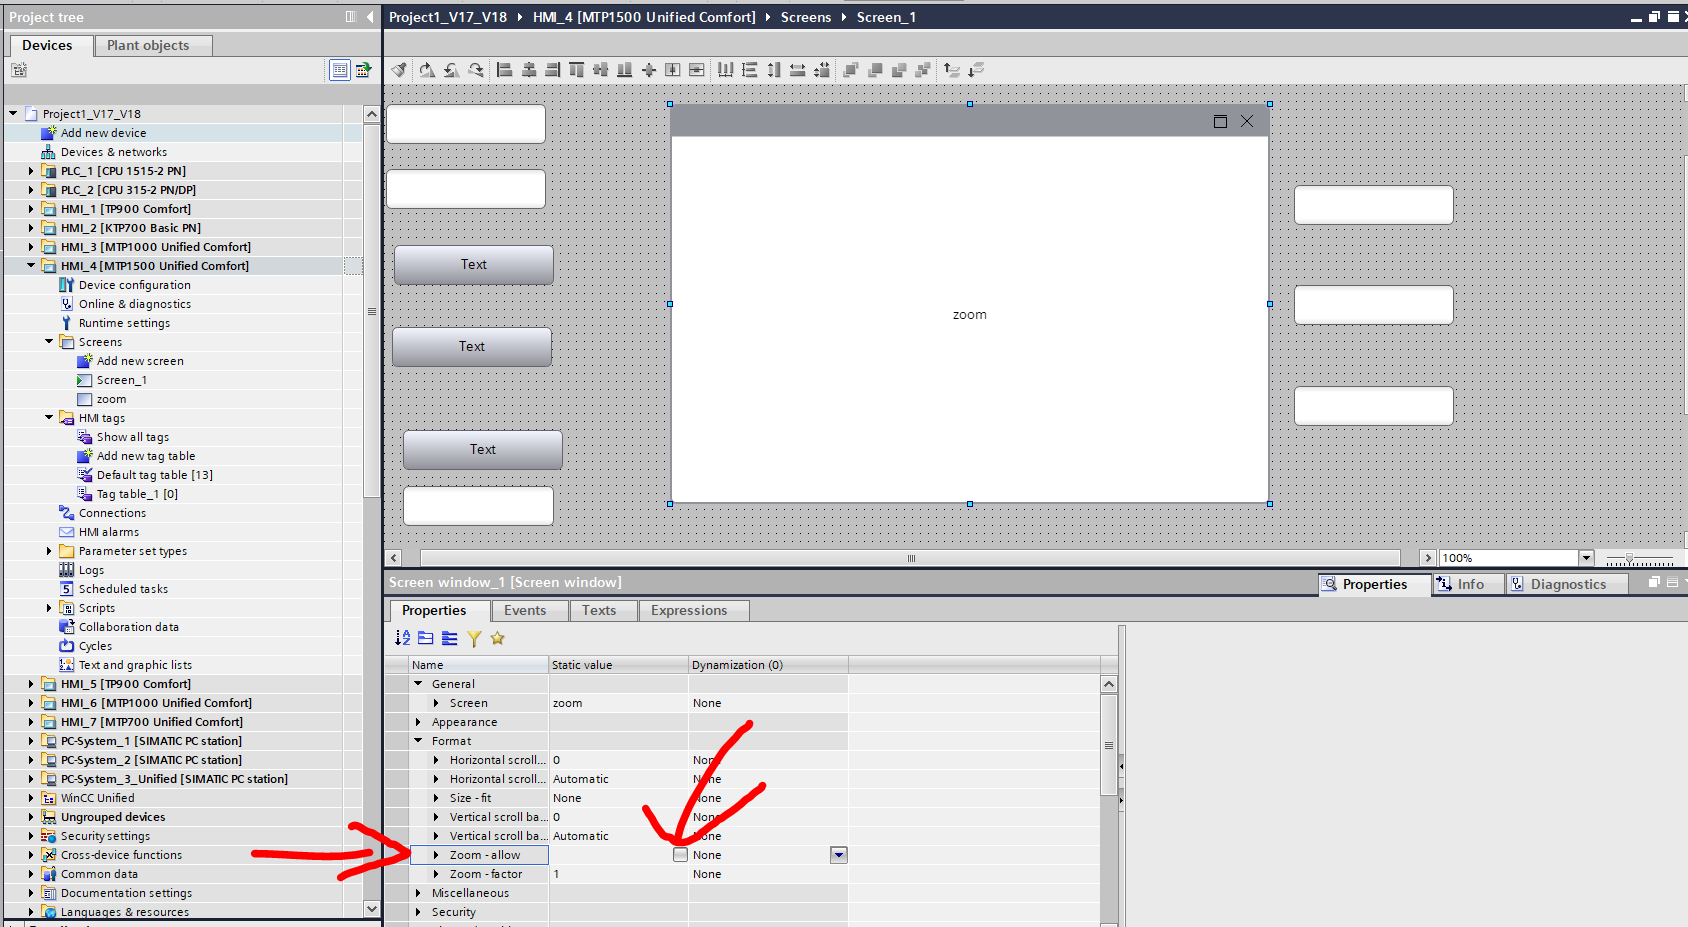Click the expand-all rows icon in Properties

click(x=450, y=638)
